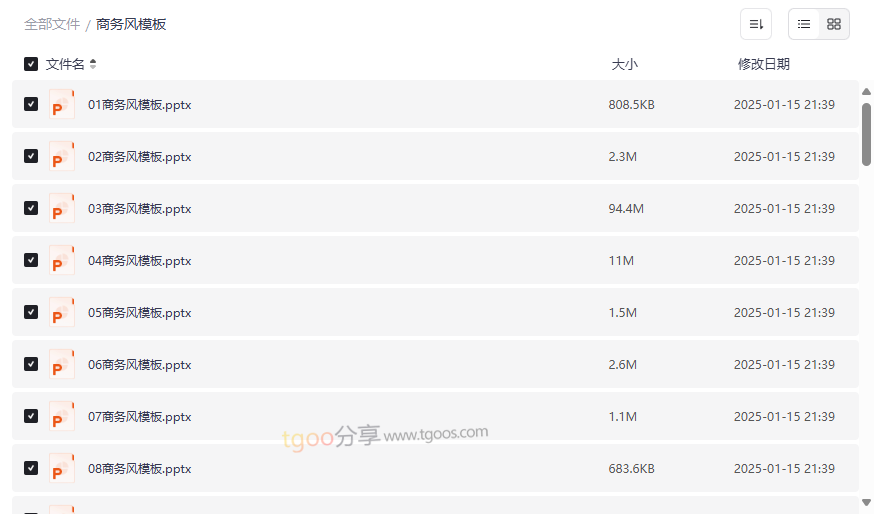This screenshot has height=514, width=874.
Task: Uncheck the 02商务风模板.pptx checkbox
Action: click(x=31, y=157)
